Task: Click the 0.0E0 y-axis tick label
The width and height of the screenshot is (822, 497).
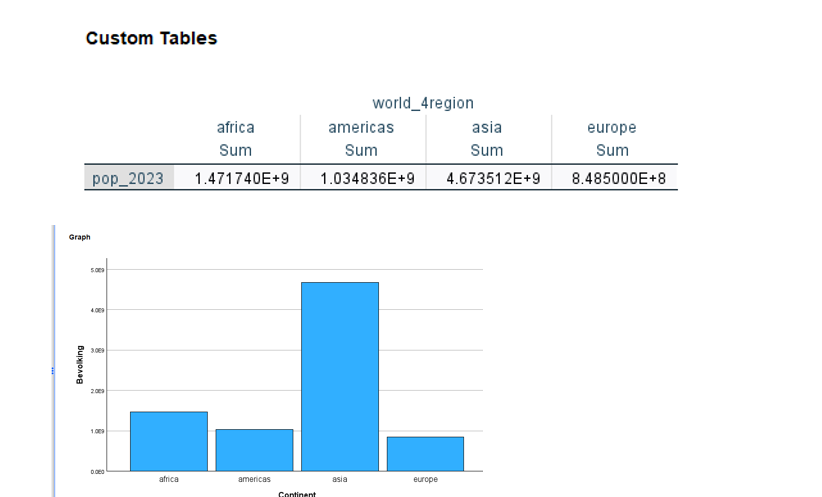Action: [97, 472]
